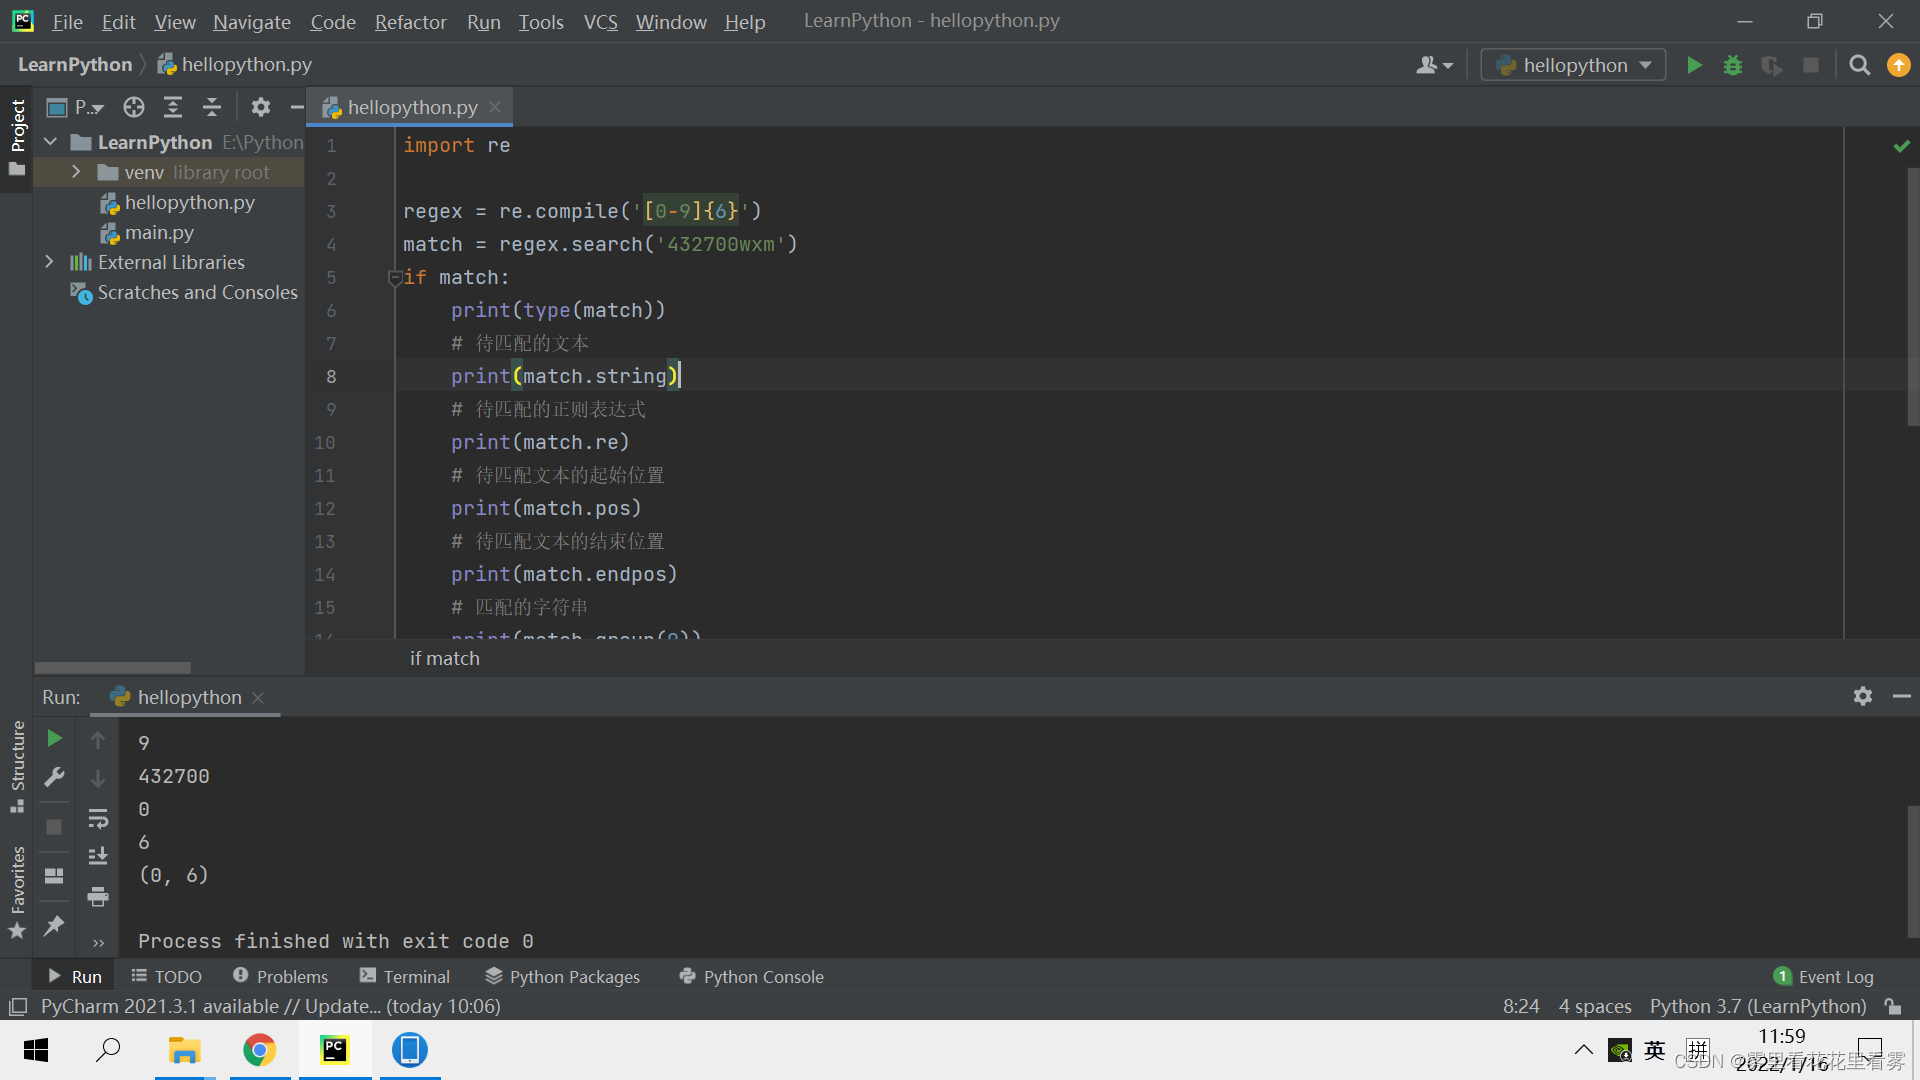Open Run panel settings gear
Viewport: 1920px width, 1080px height.
click(1862, 696)
